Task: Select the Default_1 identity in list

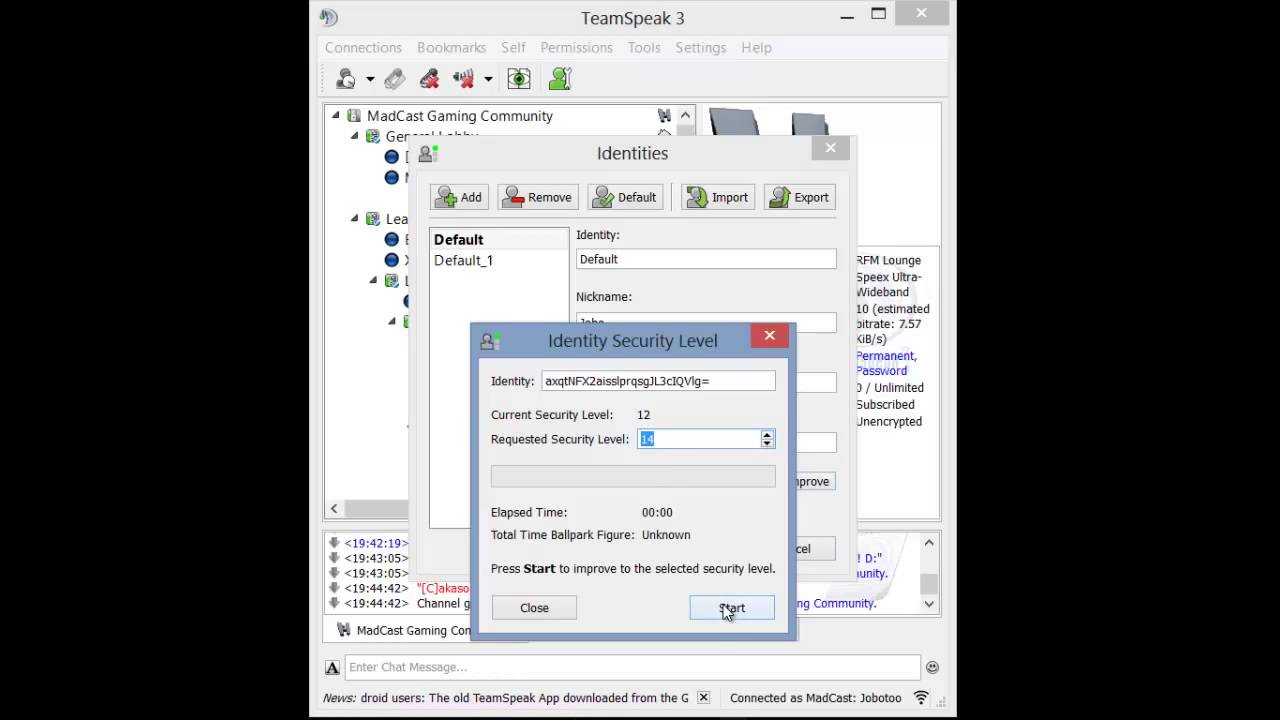Action: pyautogui.click(x=499, y=260)
